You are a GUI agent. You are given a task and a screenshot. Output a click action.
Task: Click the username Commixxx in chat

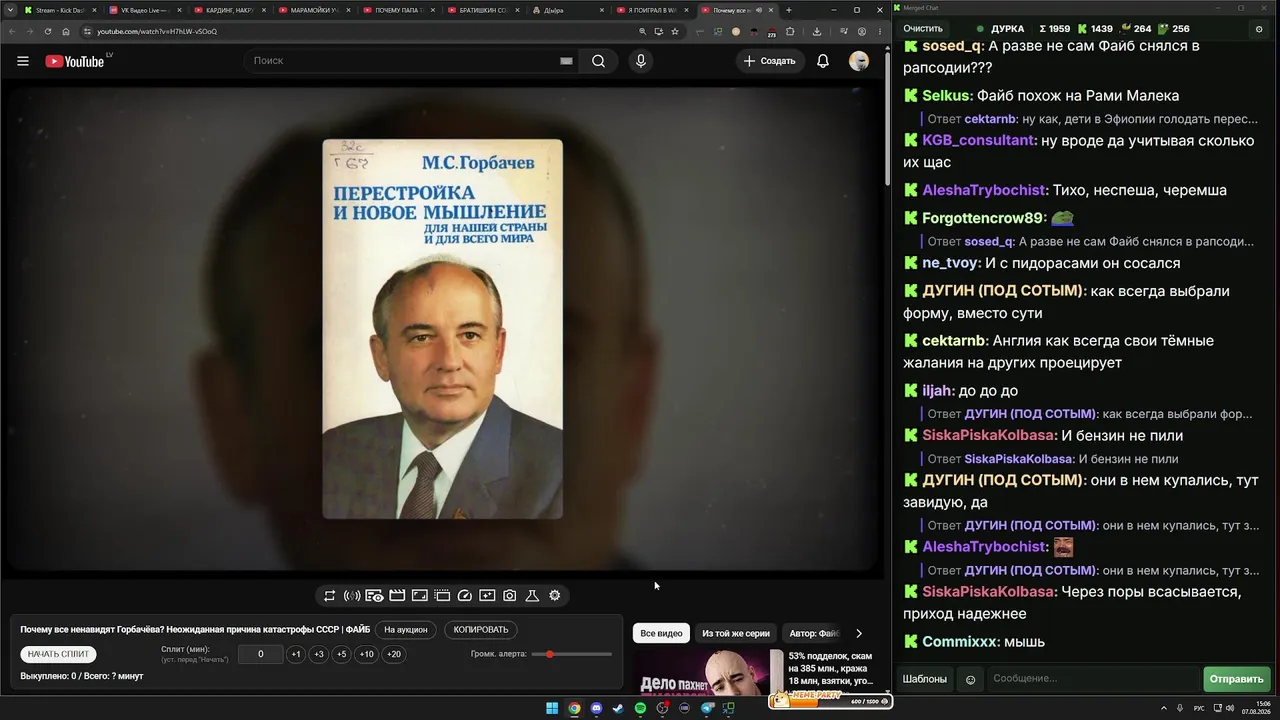[959, 642]
